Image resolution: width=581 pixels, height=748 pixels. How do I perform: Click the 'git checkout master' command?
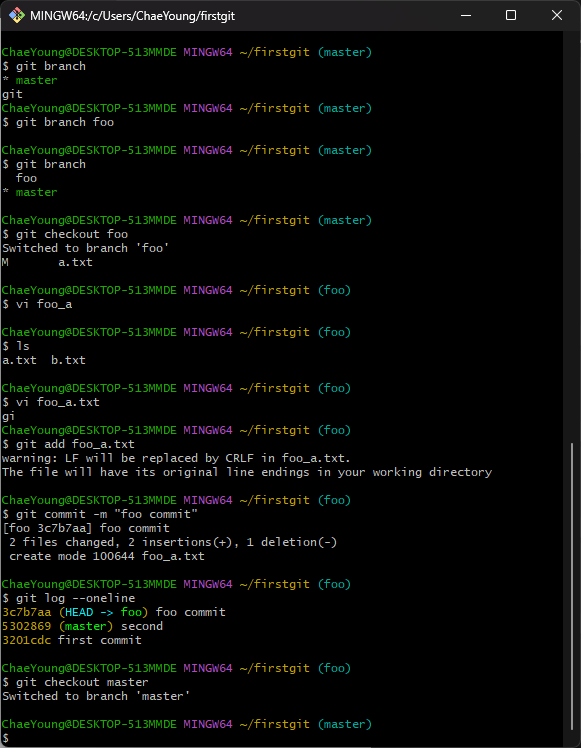[x=75, y=682]
